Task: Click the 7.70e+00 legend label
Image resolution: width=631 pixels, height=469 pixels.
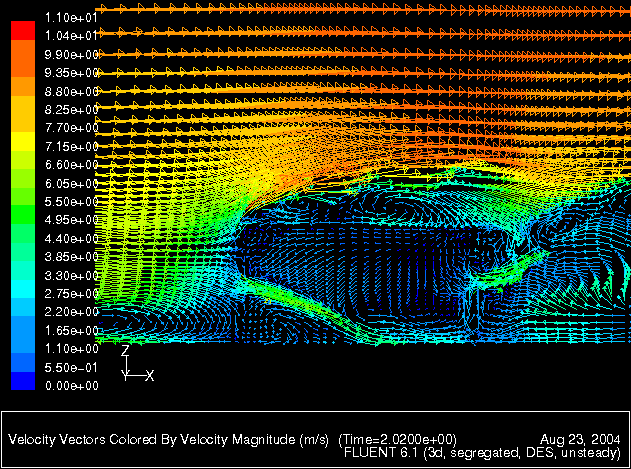Action: tap(72, 128)
